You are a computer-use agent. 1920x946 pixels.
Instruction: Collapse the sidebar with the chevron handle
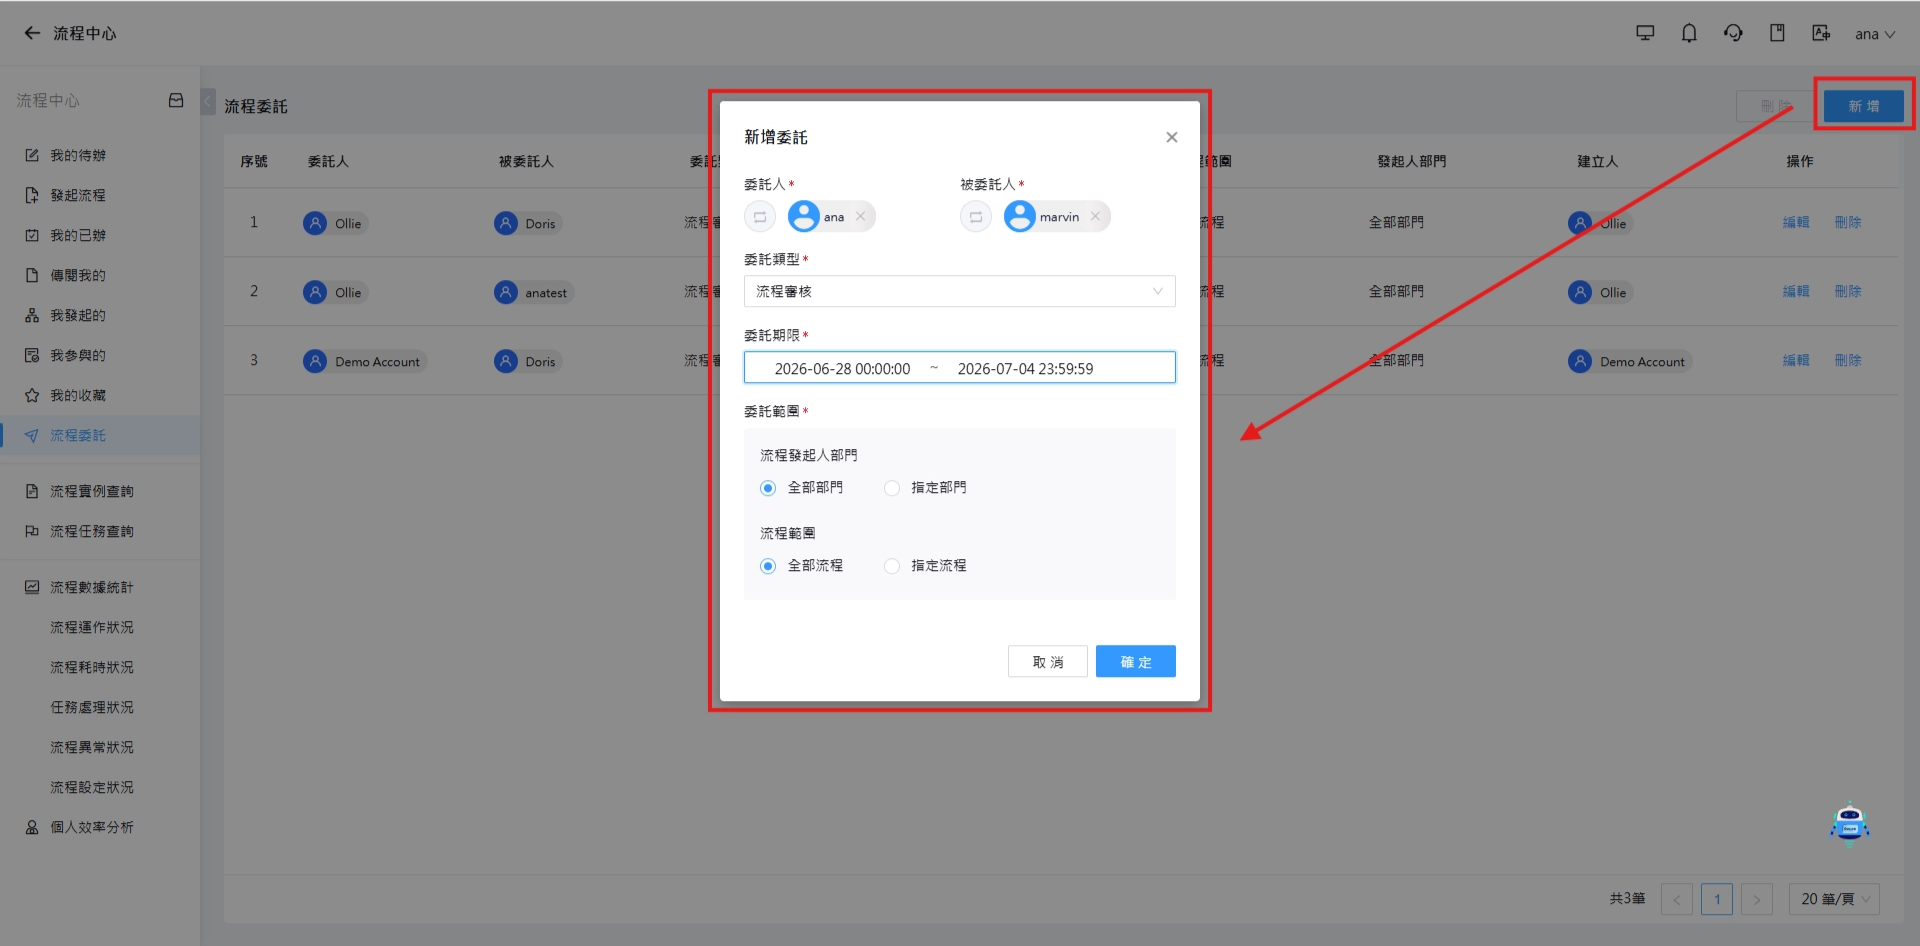[x=208, y=101]
